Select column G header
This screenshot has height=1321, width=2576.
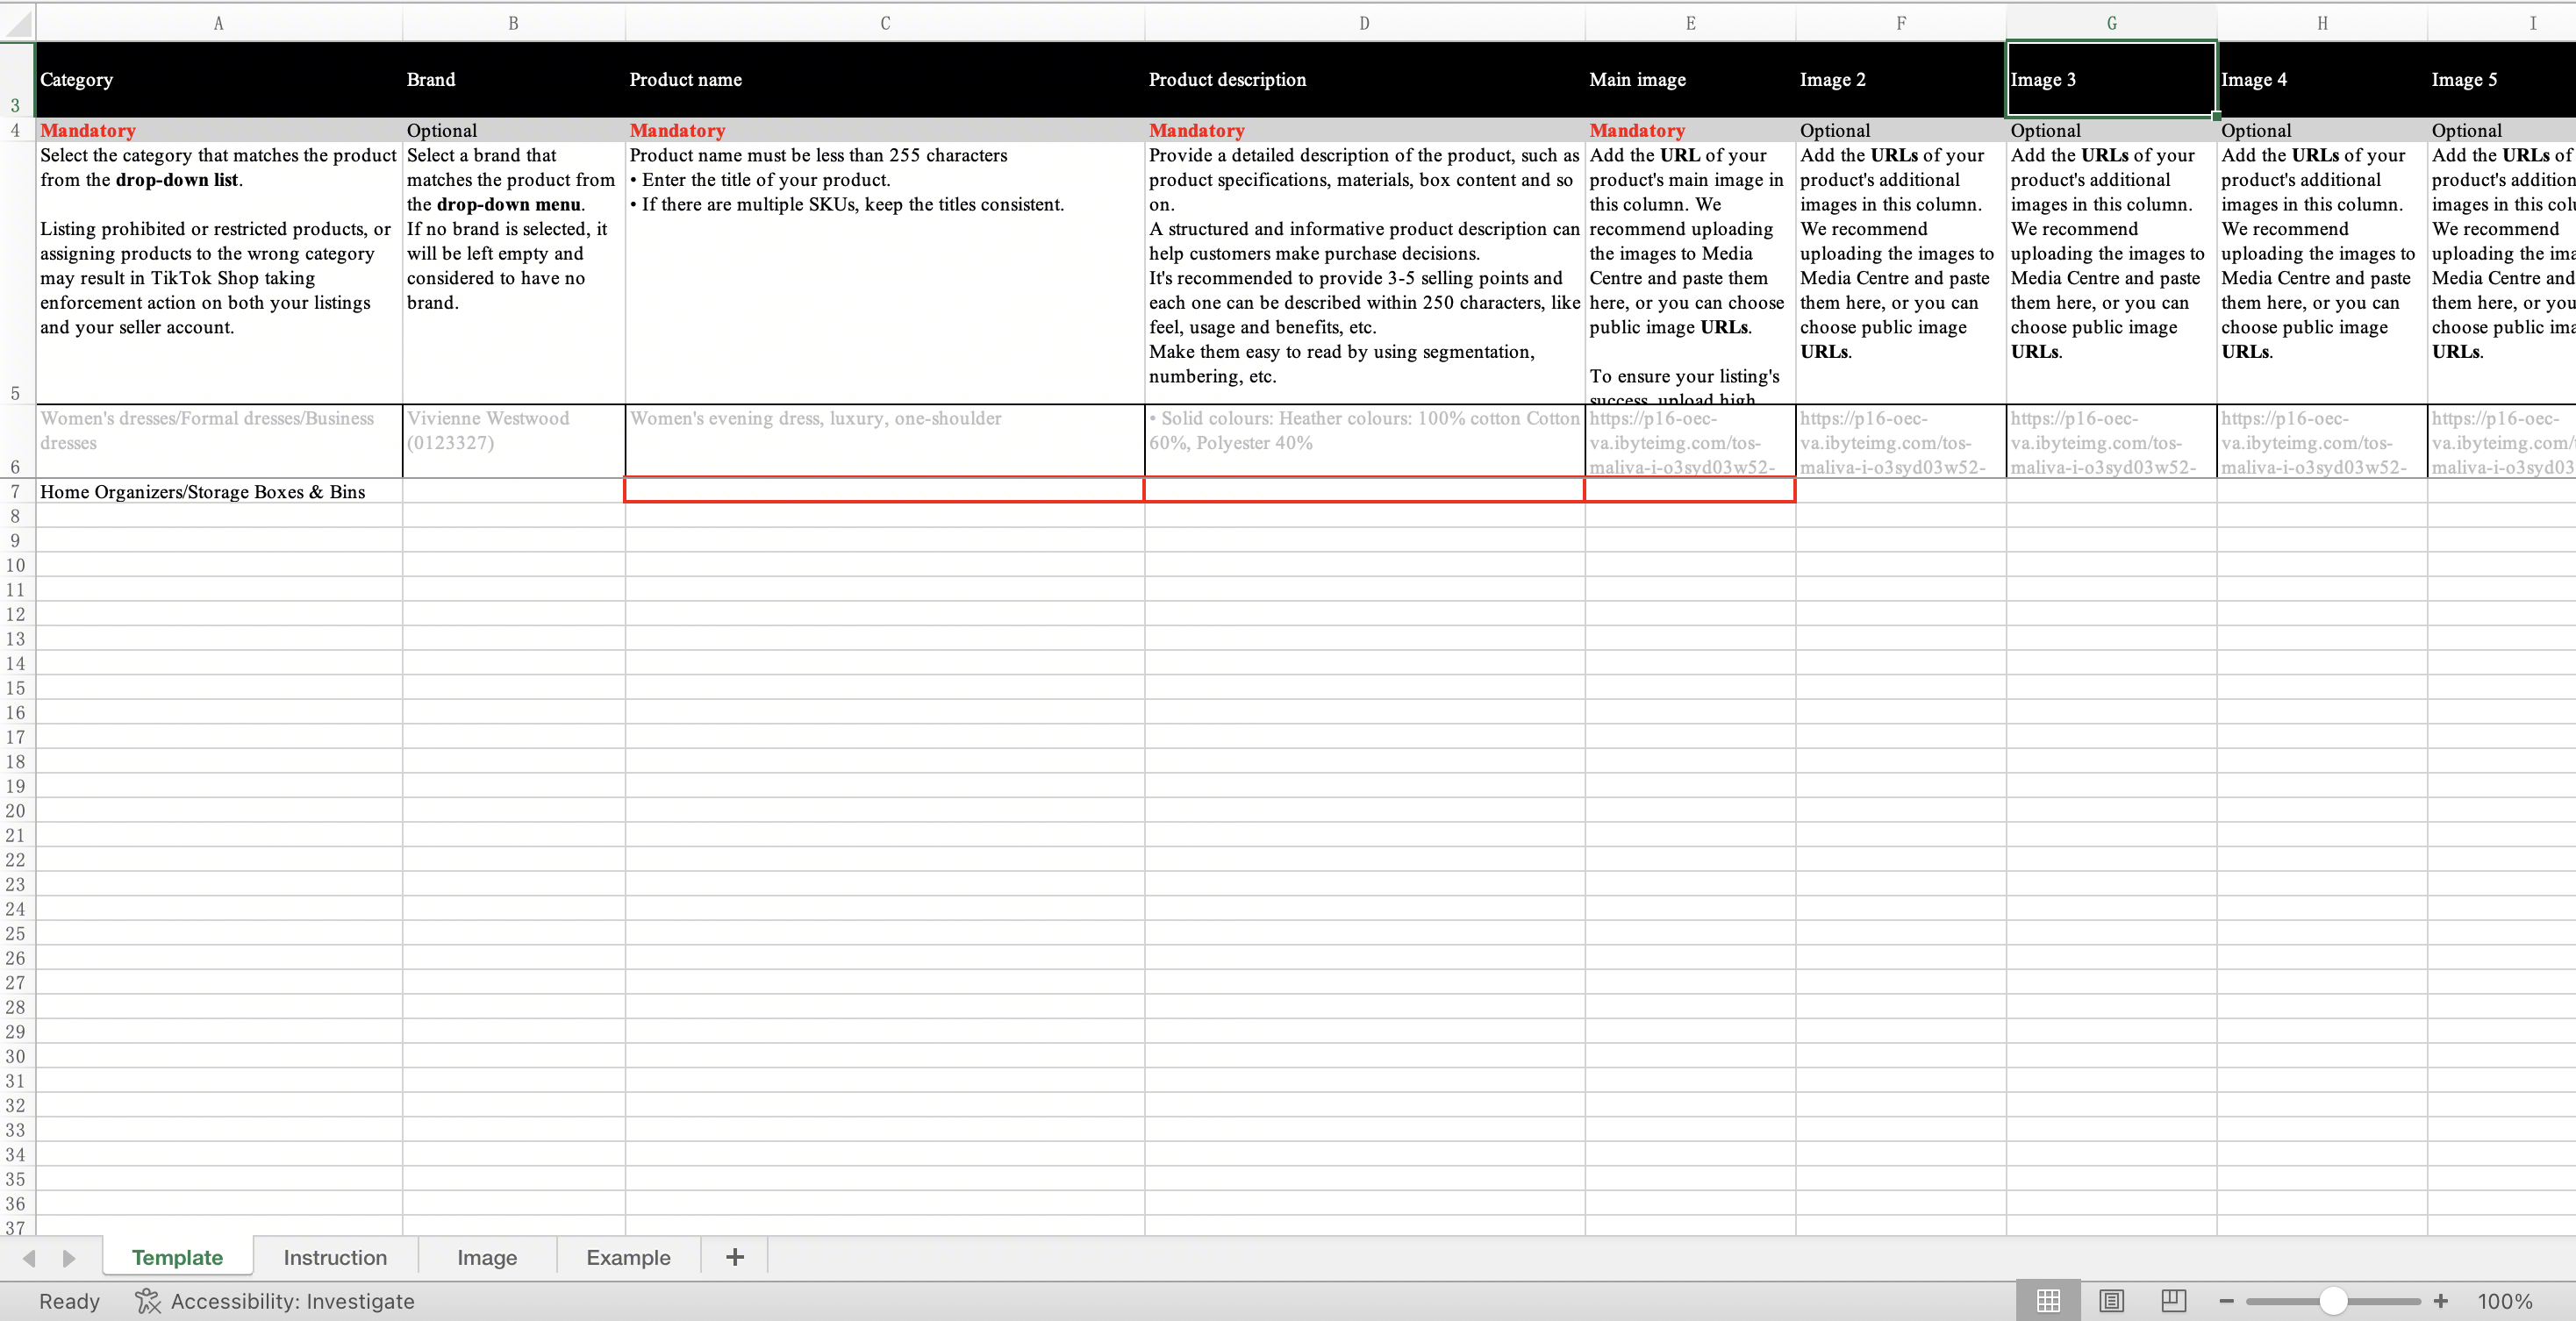[x=2111, y=23]
